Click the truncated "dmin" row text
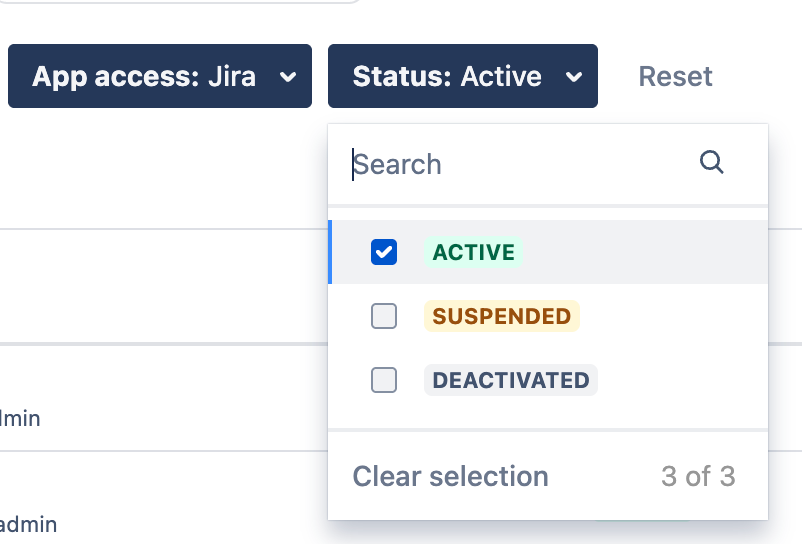This screenshot has height=544, width=802. click(20, 418)
